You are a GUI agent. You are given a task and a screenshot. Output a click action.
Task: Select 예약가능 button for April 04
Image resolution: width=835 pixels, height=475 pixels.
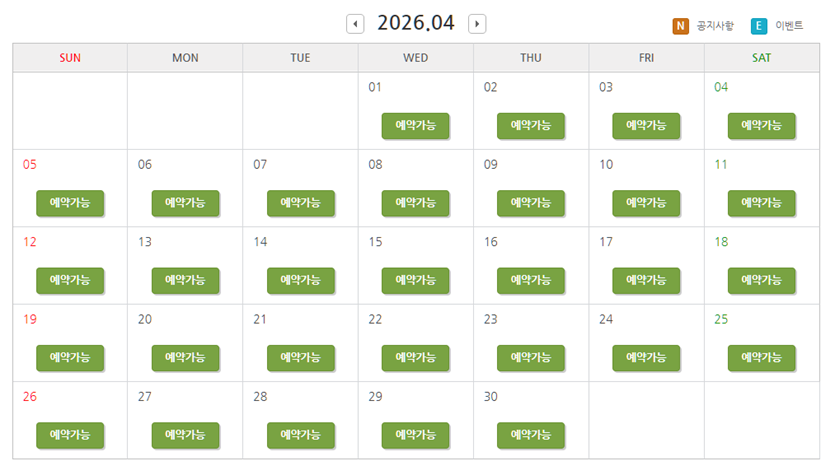point(762,126)
